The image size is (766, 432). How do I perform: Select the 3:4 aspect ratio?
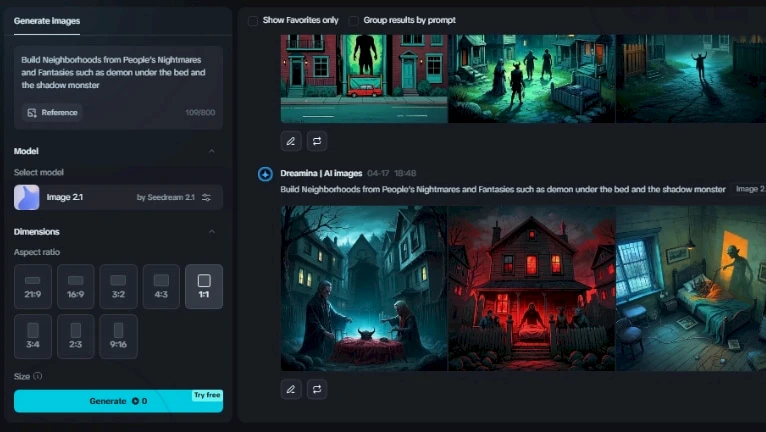pyautogui.click(x=33, y=337)
